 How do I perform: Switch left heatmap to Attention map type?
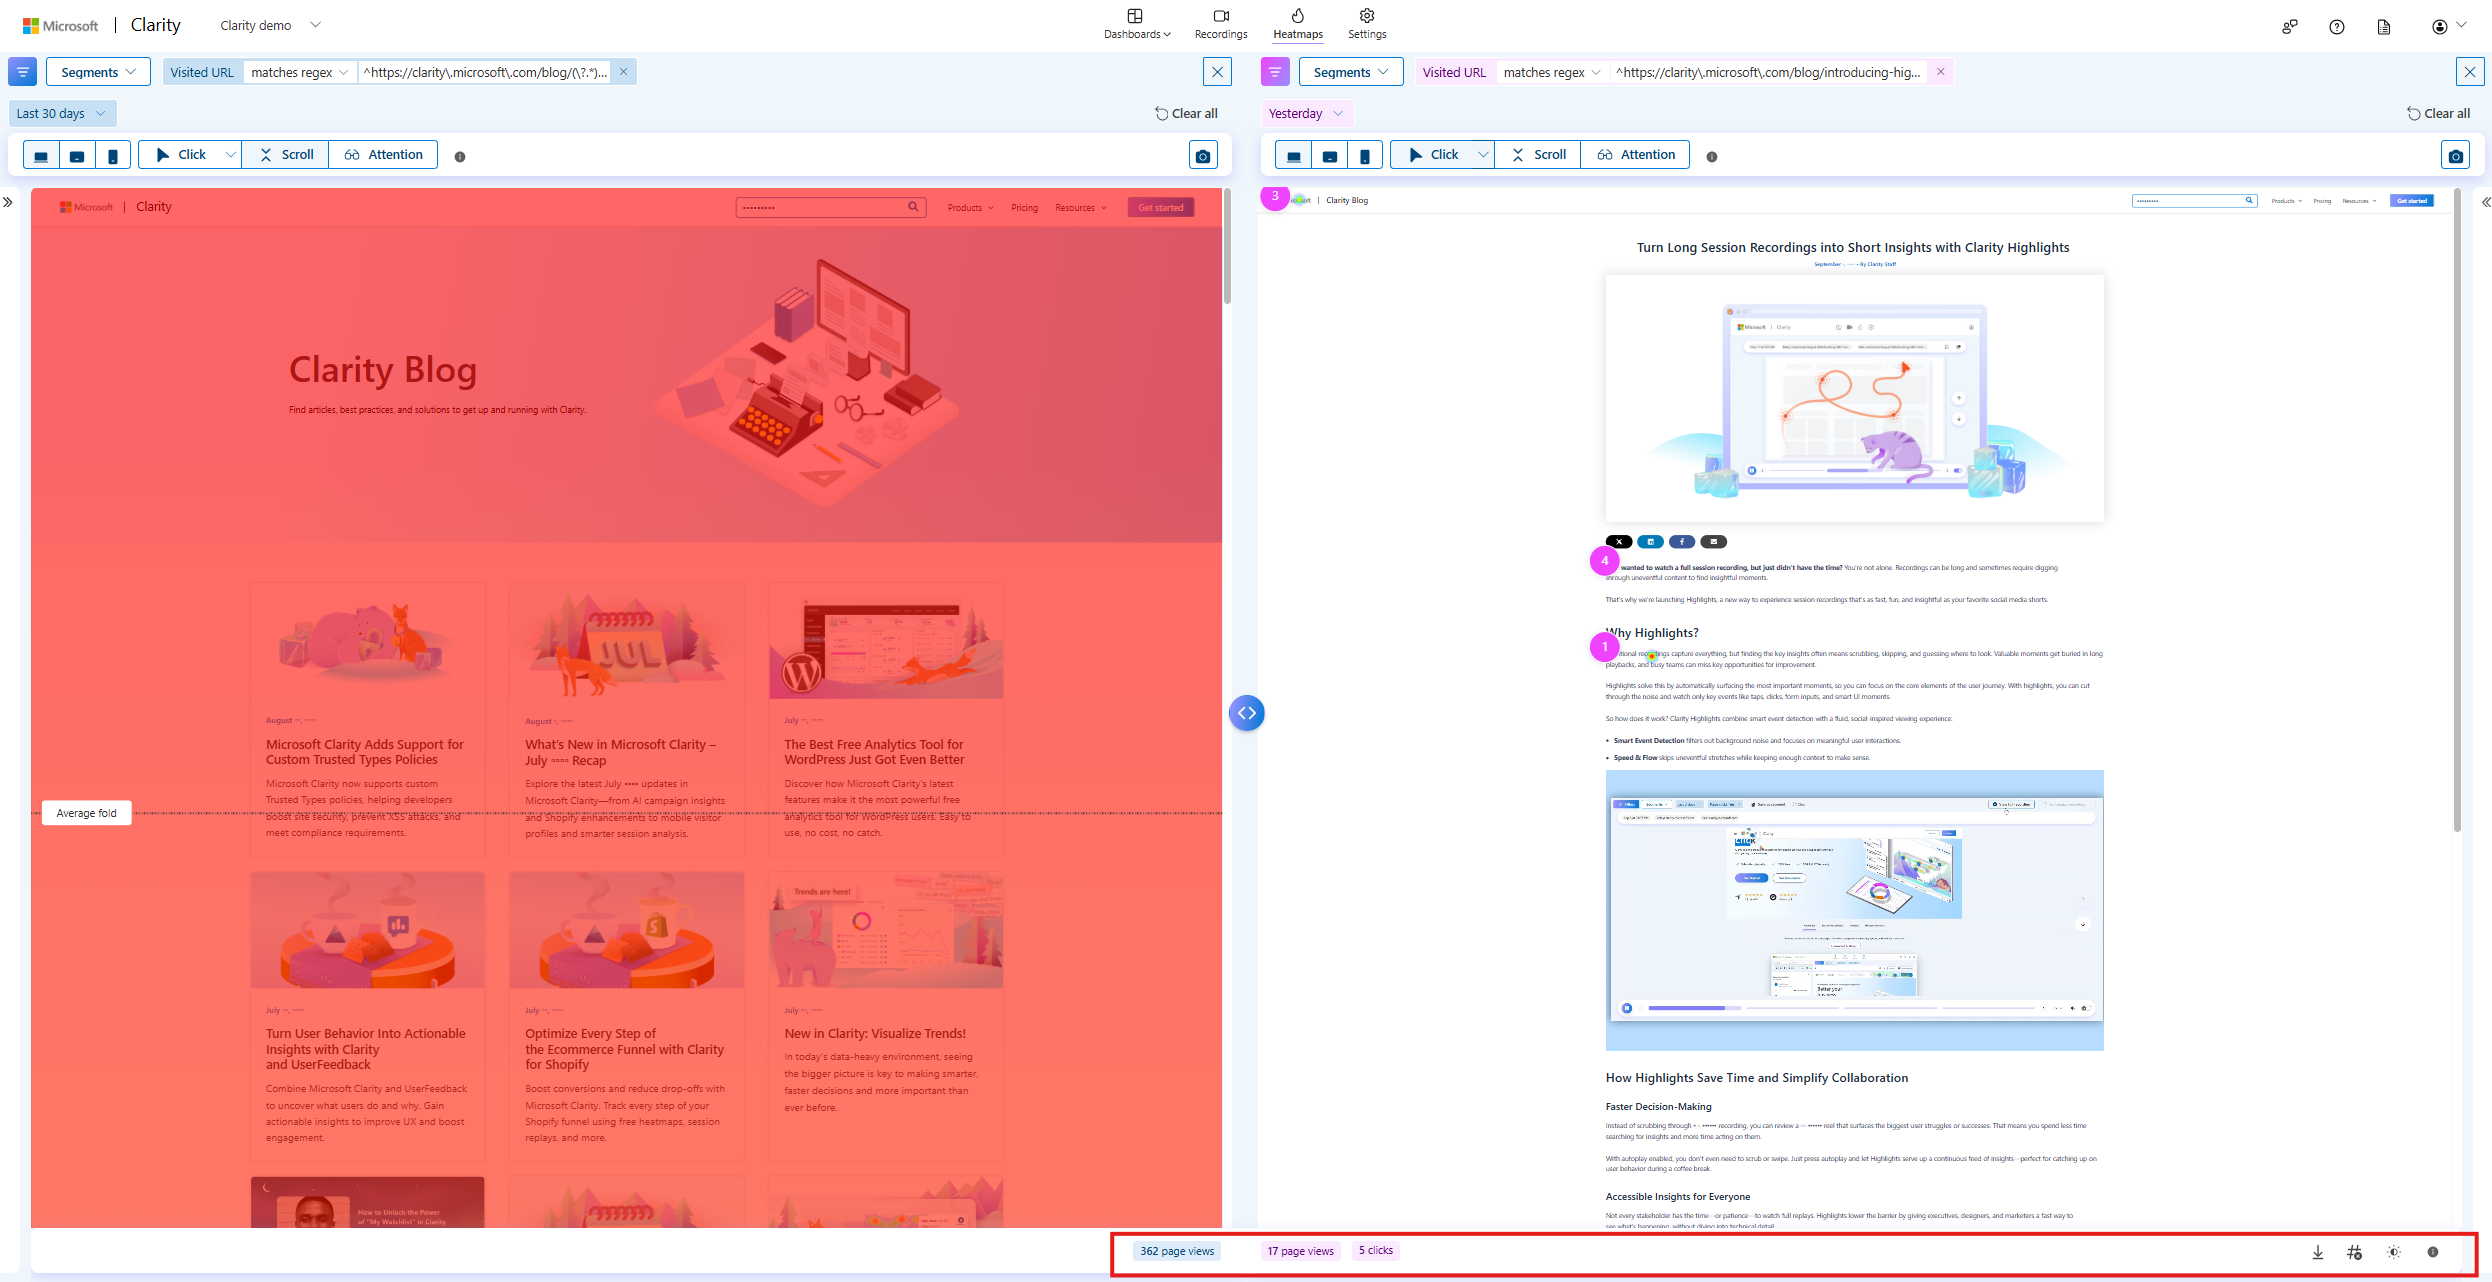383,155
